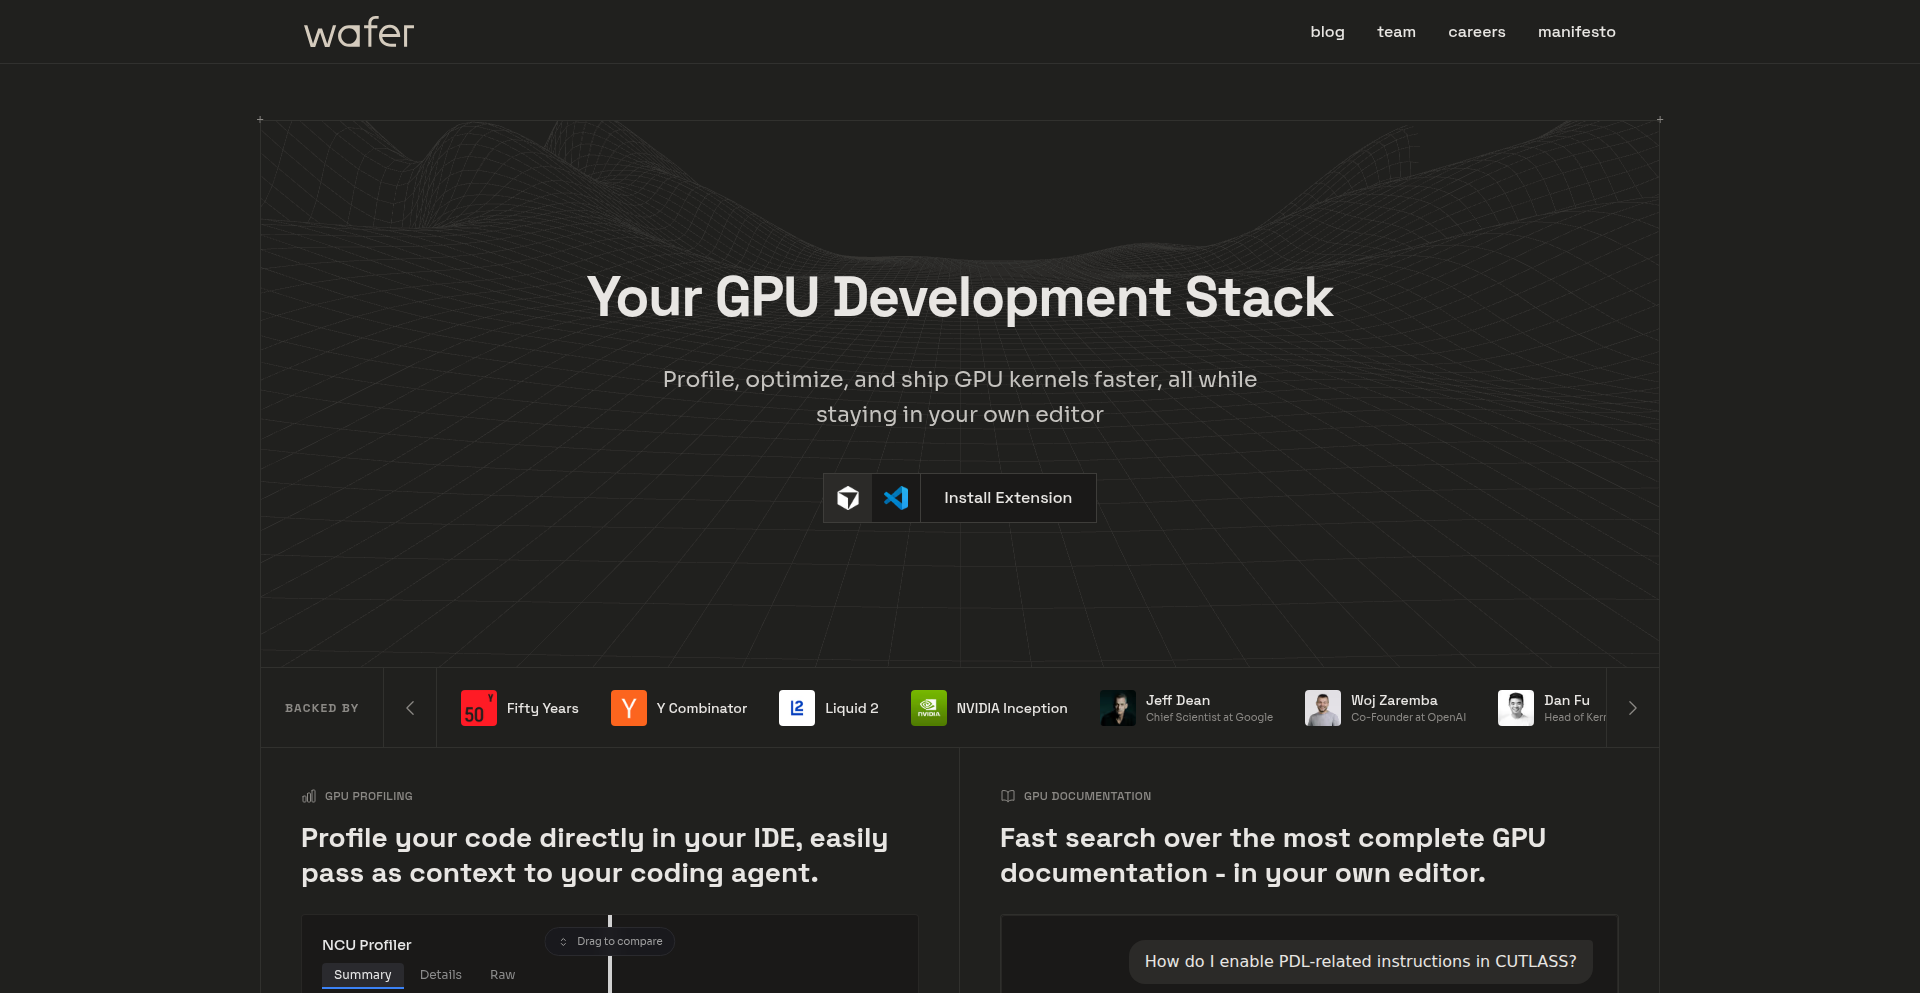Click the Install Extension button
1920x993 pixels.
(x=1007, y=497)
